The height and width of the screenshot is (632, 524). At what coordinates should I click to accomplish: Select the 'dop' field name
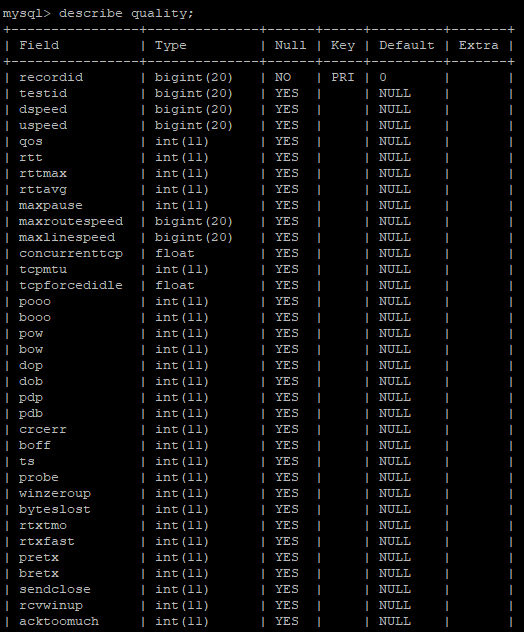[x=31, y=365]
